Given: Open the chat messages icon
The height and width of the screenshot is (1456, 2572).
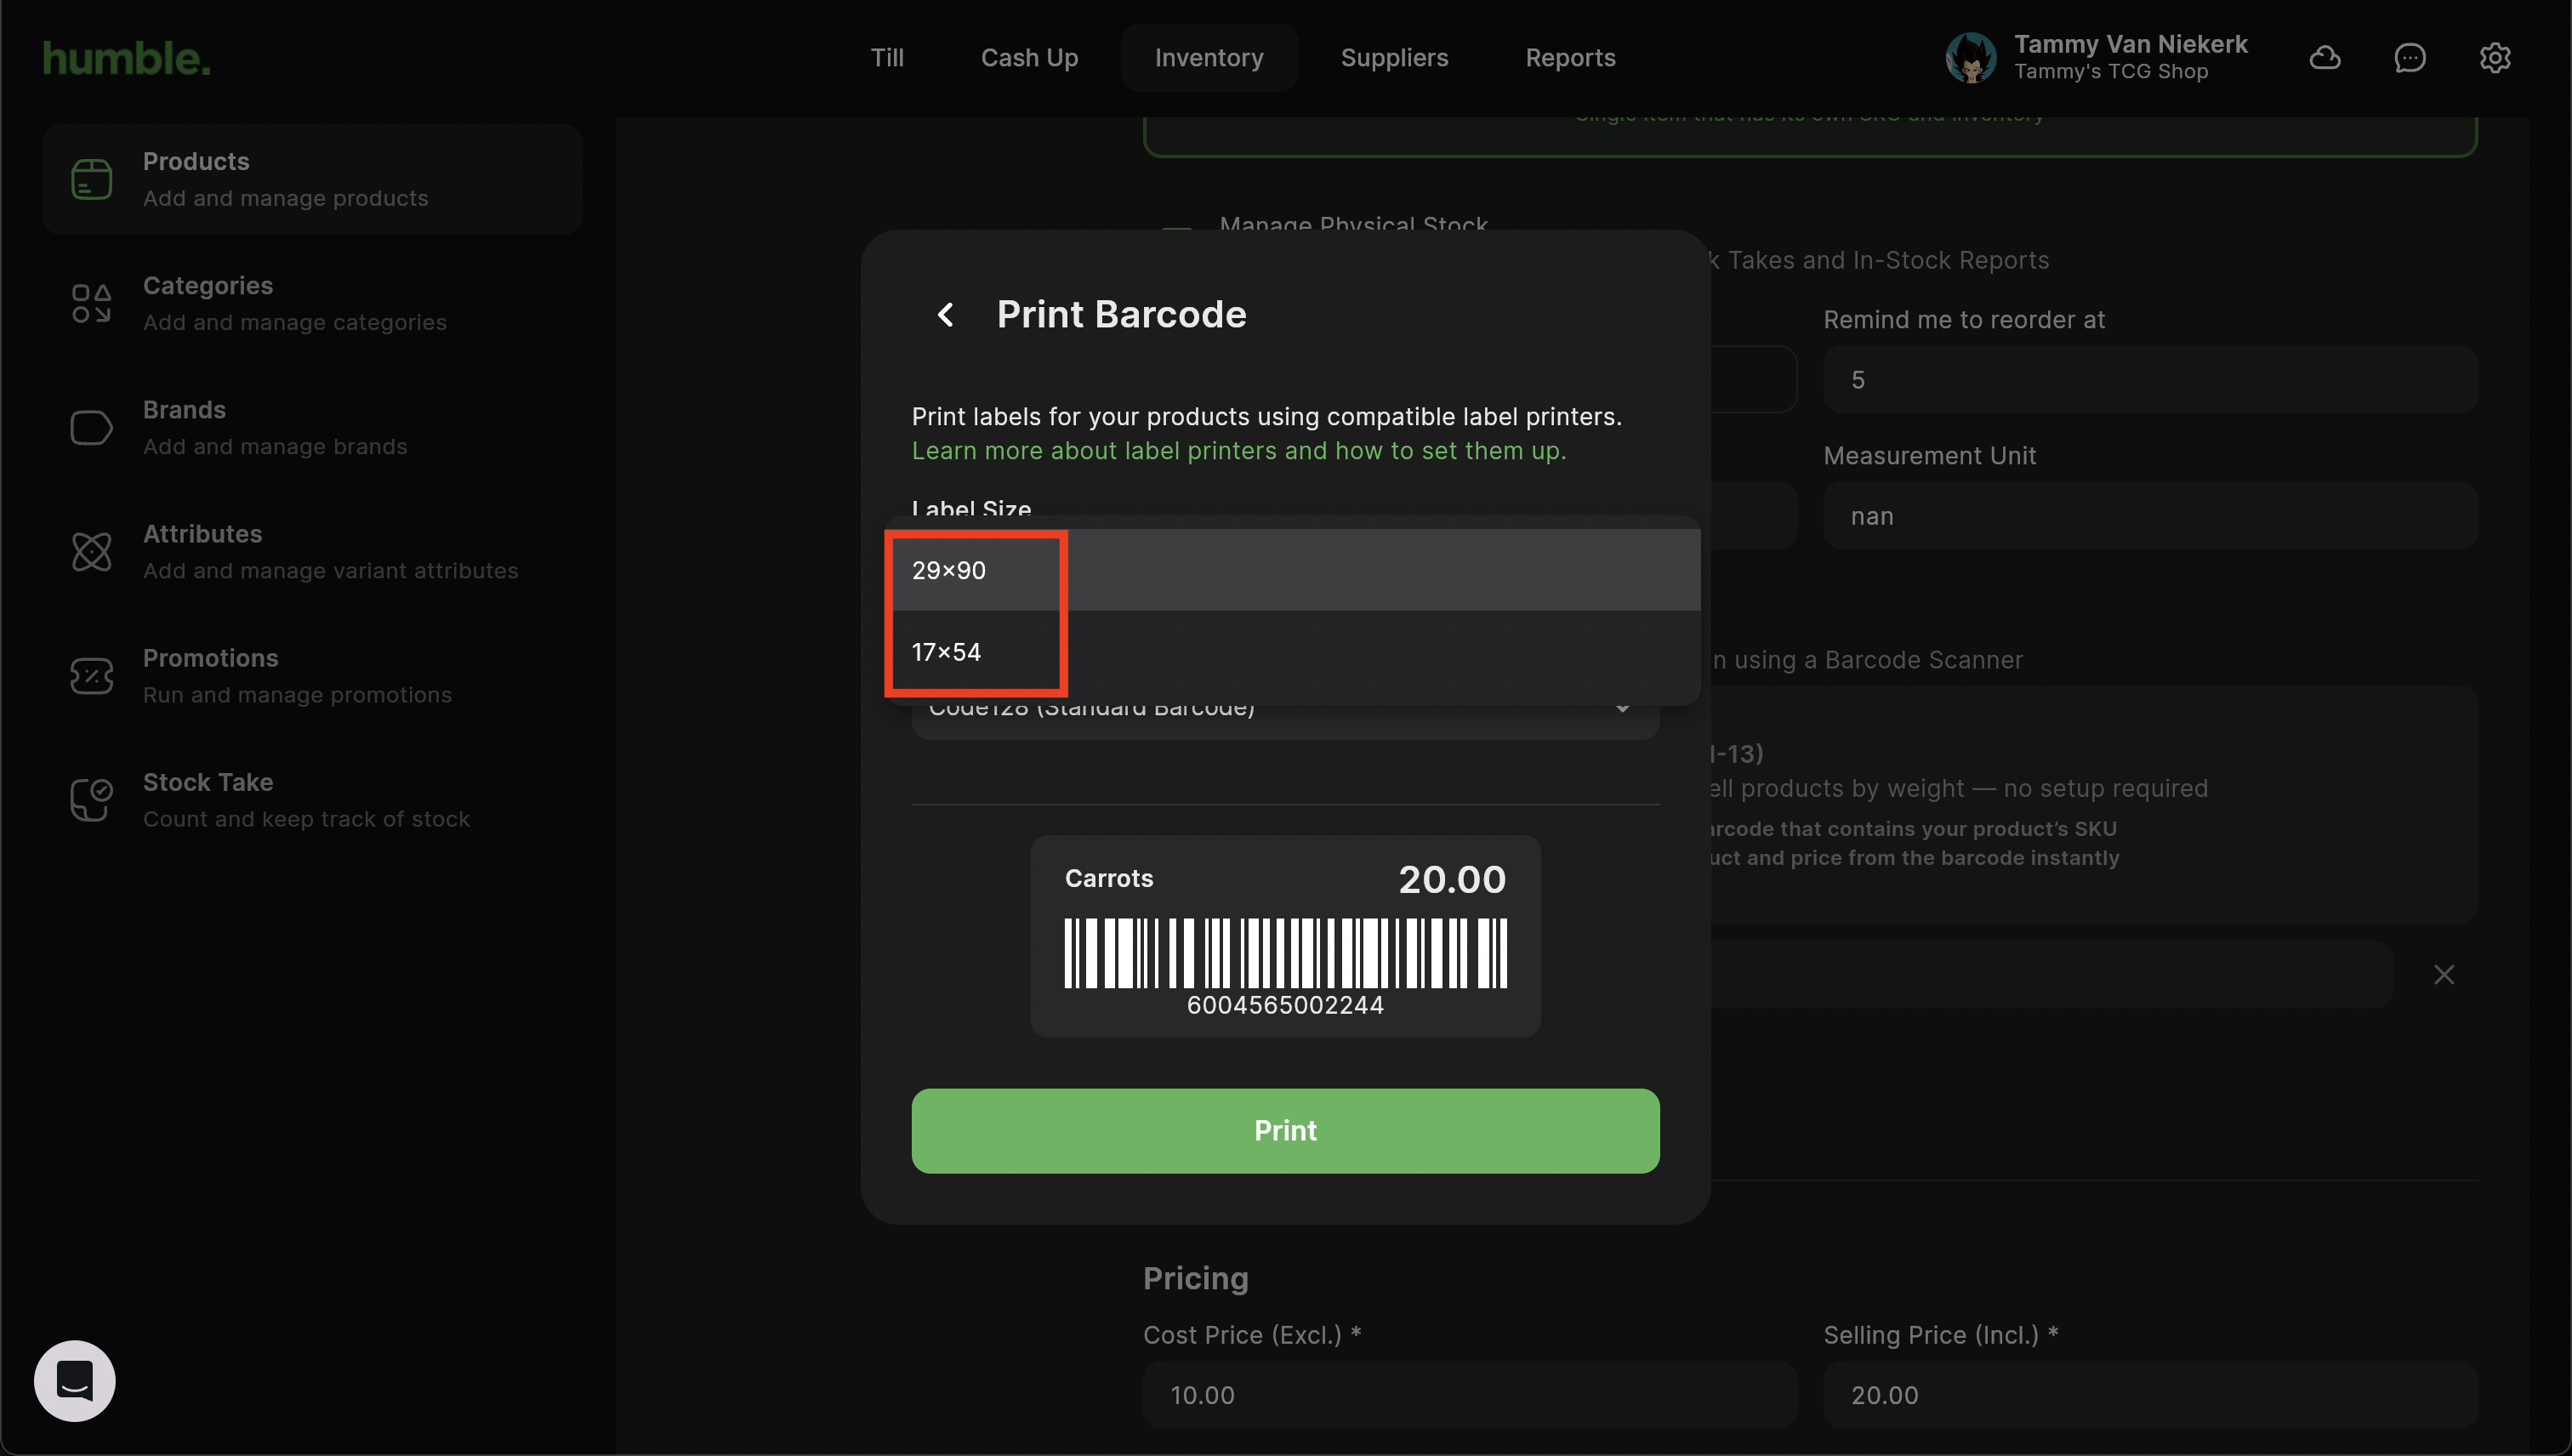Looking at the screenshot, I should [2410, 58].
